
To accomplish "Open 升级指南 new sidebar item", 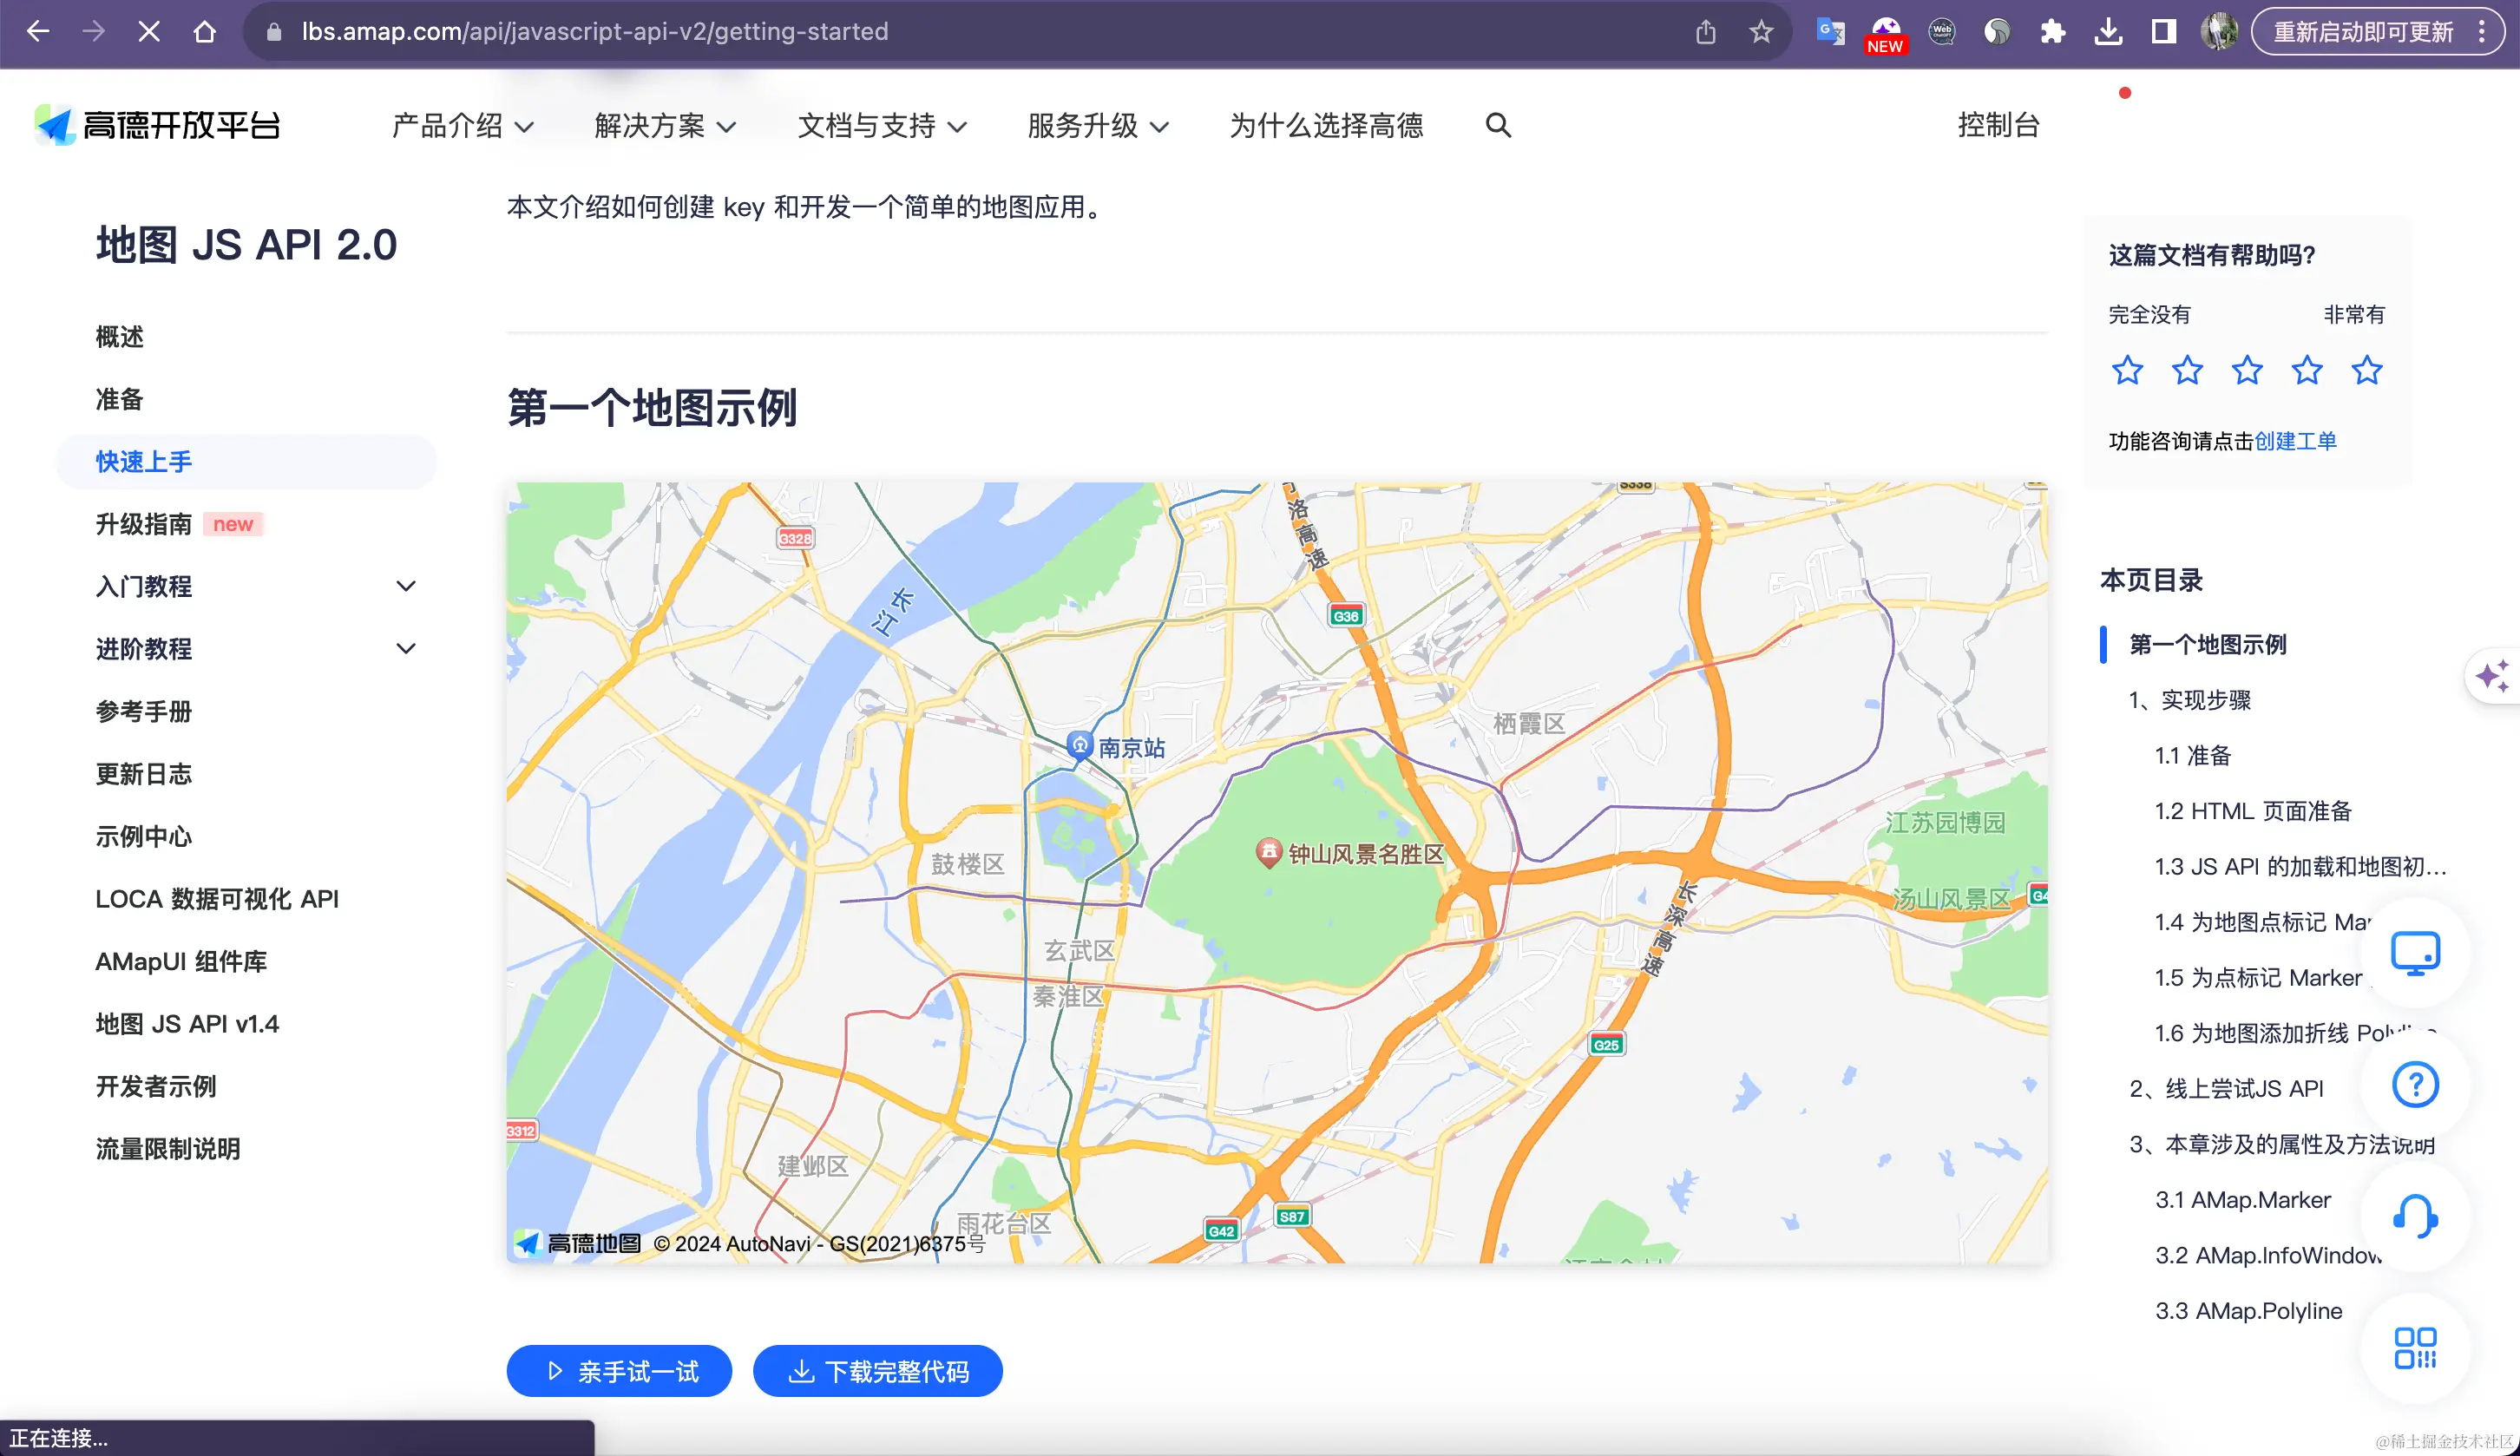I will tap(178, 524).
